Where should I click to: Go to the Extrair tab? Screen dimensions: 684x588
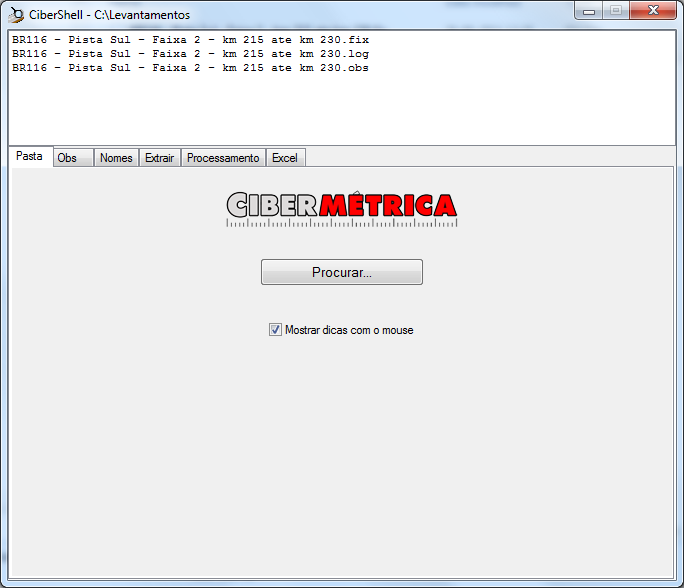tap(160, 157)
